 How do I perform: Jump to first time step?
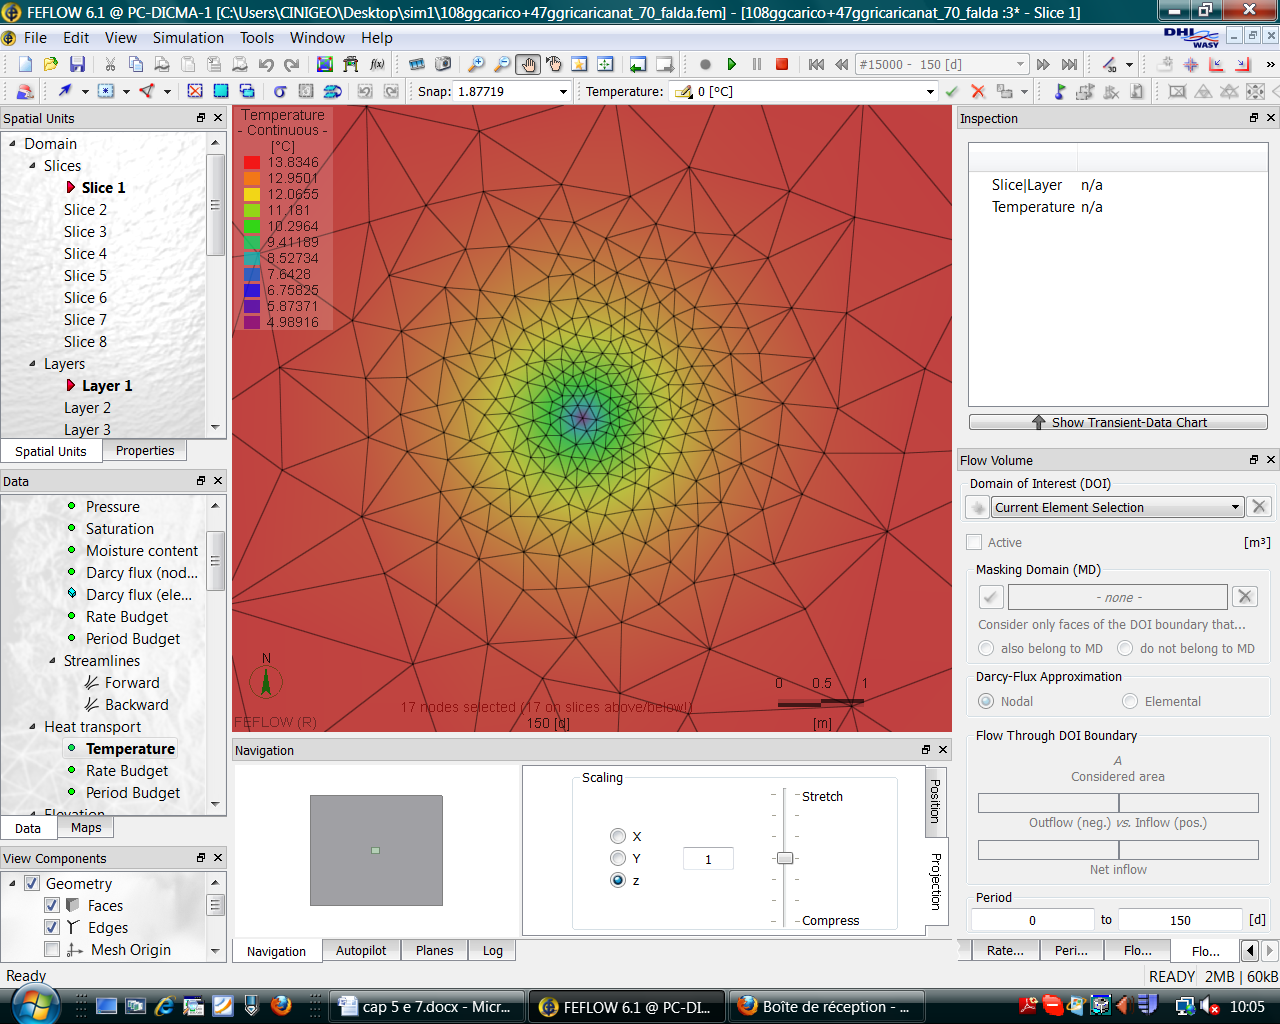816,64
